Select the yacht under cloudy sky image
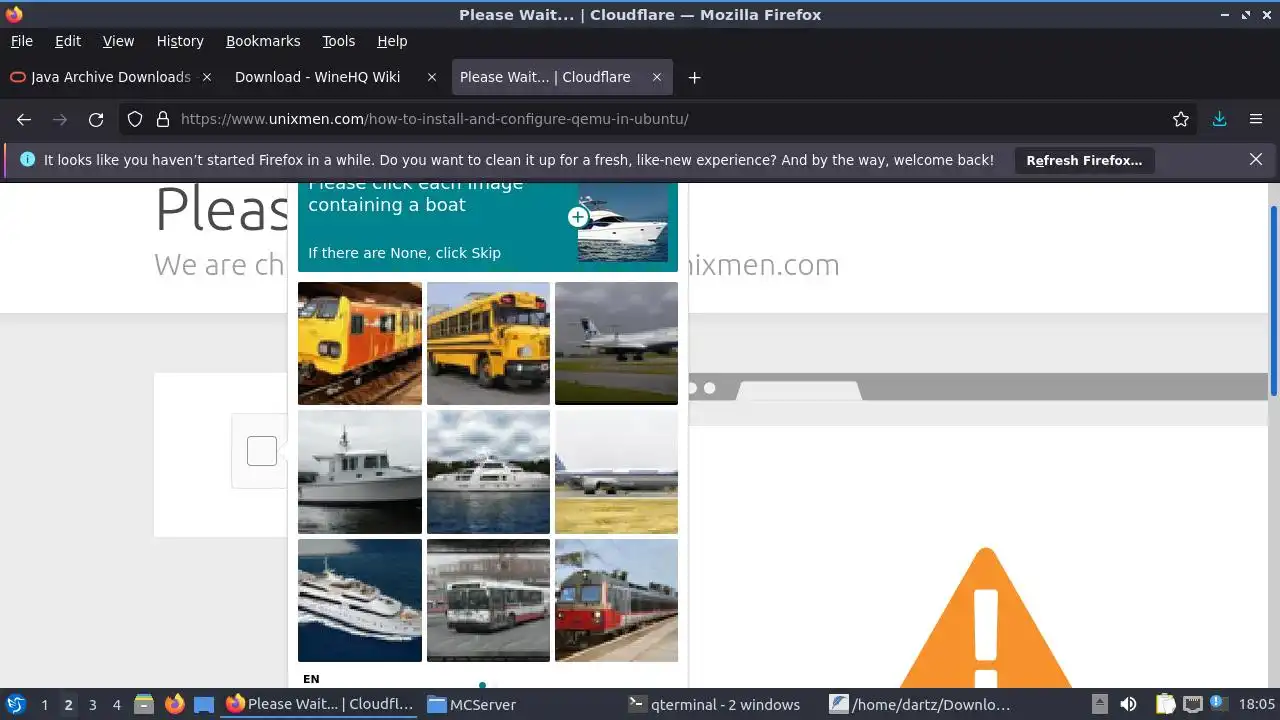This screenshot has width=1280, height=720. click(488, 472)
